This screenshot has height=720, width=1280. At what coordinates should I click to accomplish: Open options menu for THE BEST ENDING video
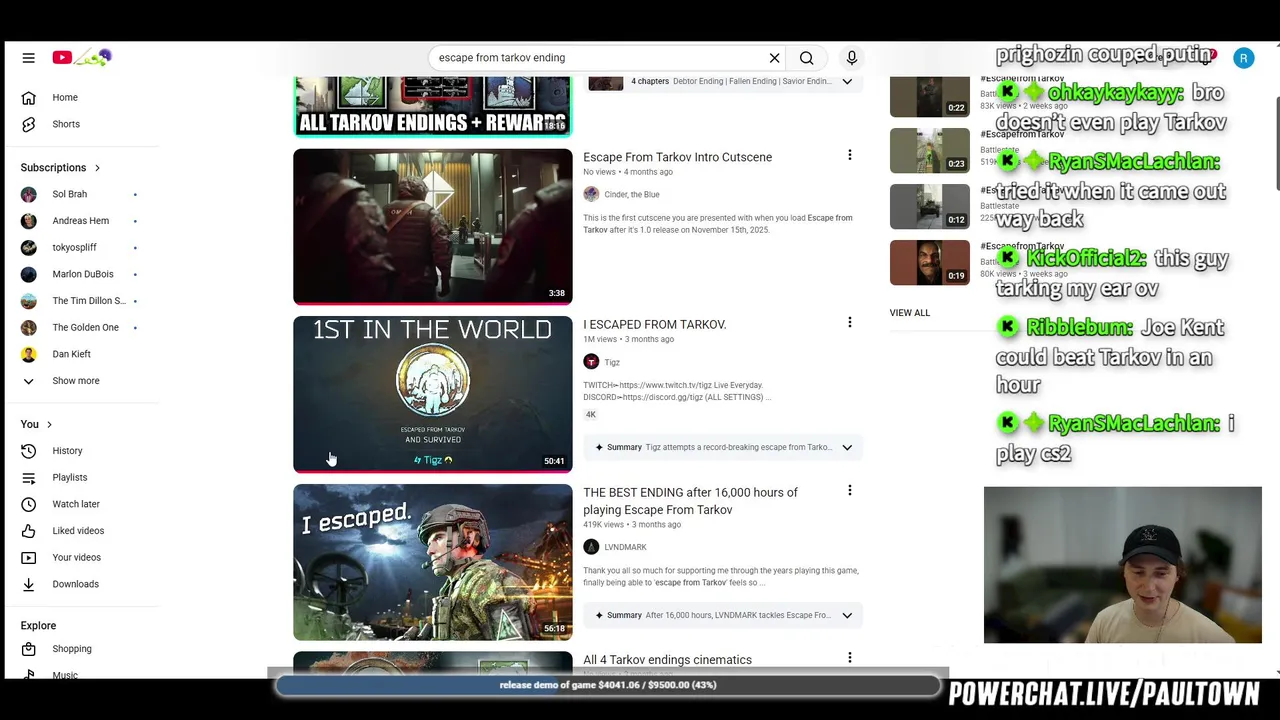click(849, 490)
